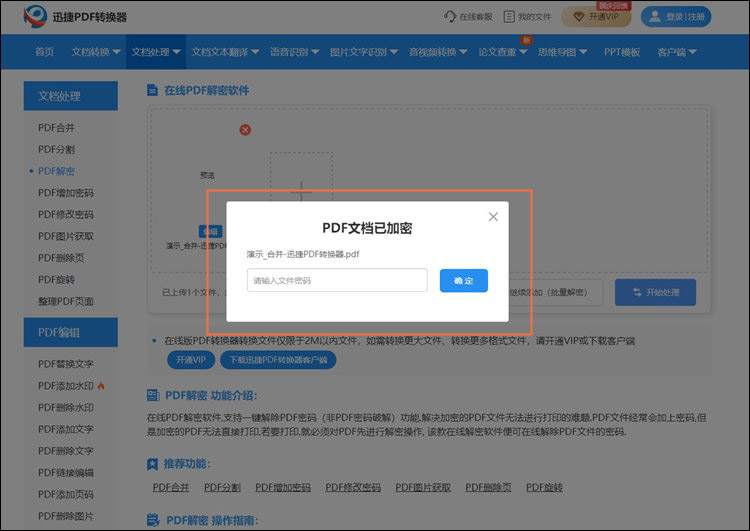
Task: Expand the 客户端 dropdown menu
Action: pos(677,52)
